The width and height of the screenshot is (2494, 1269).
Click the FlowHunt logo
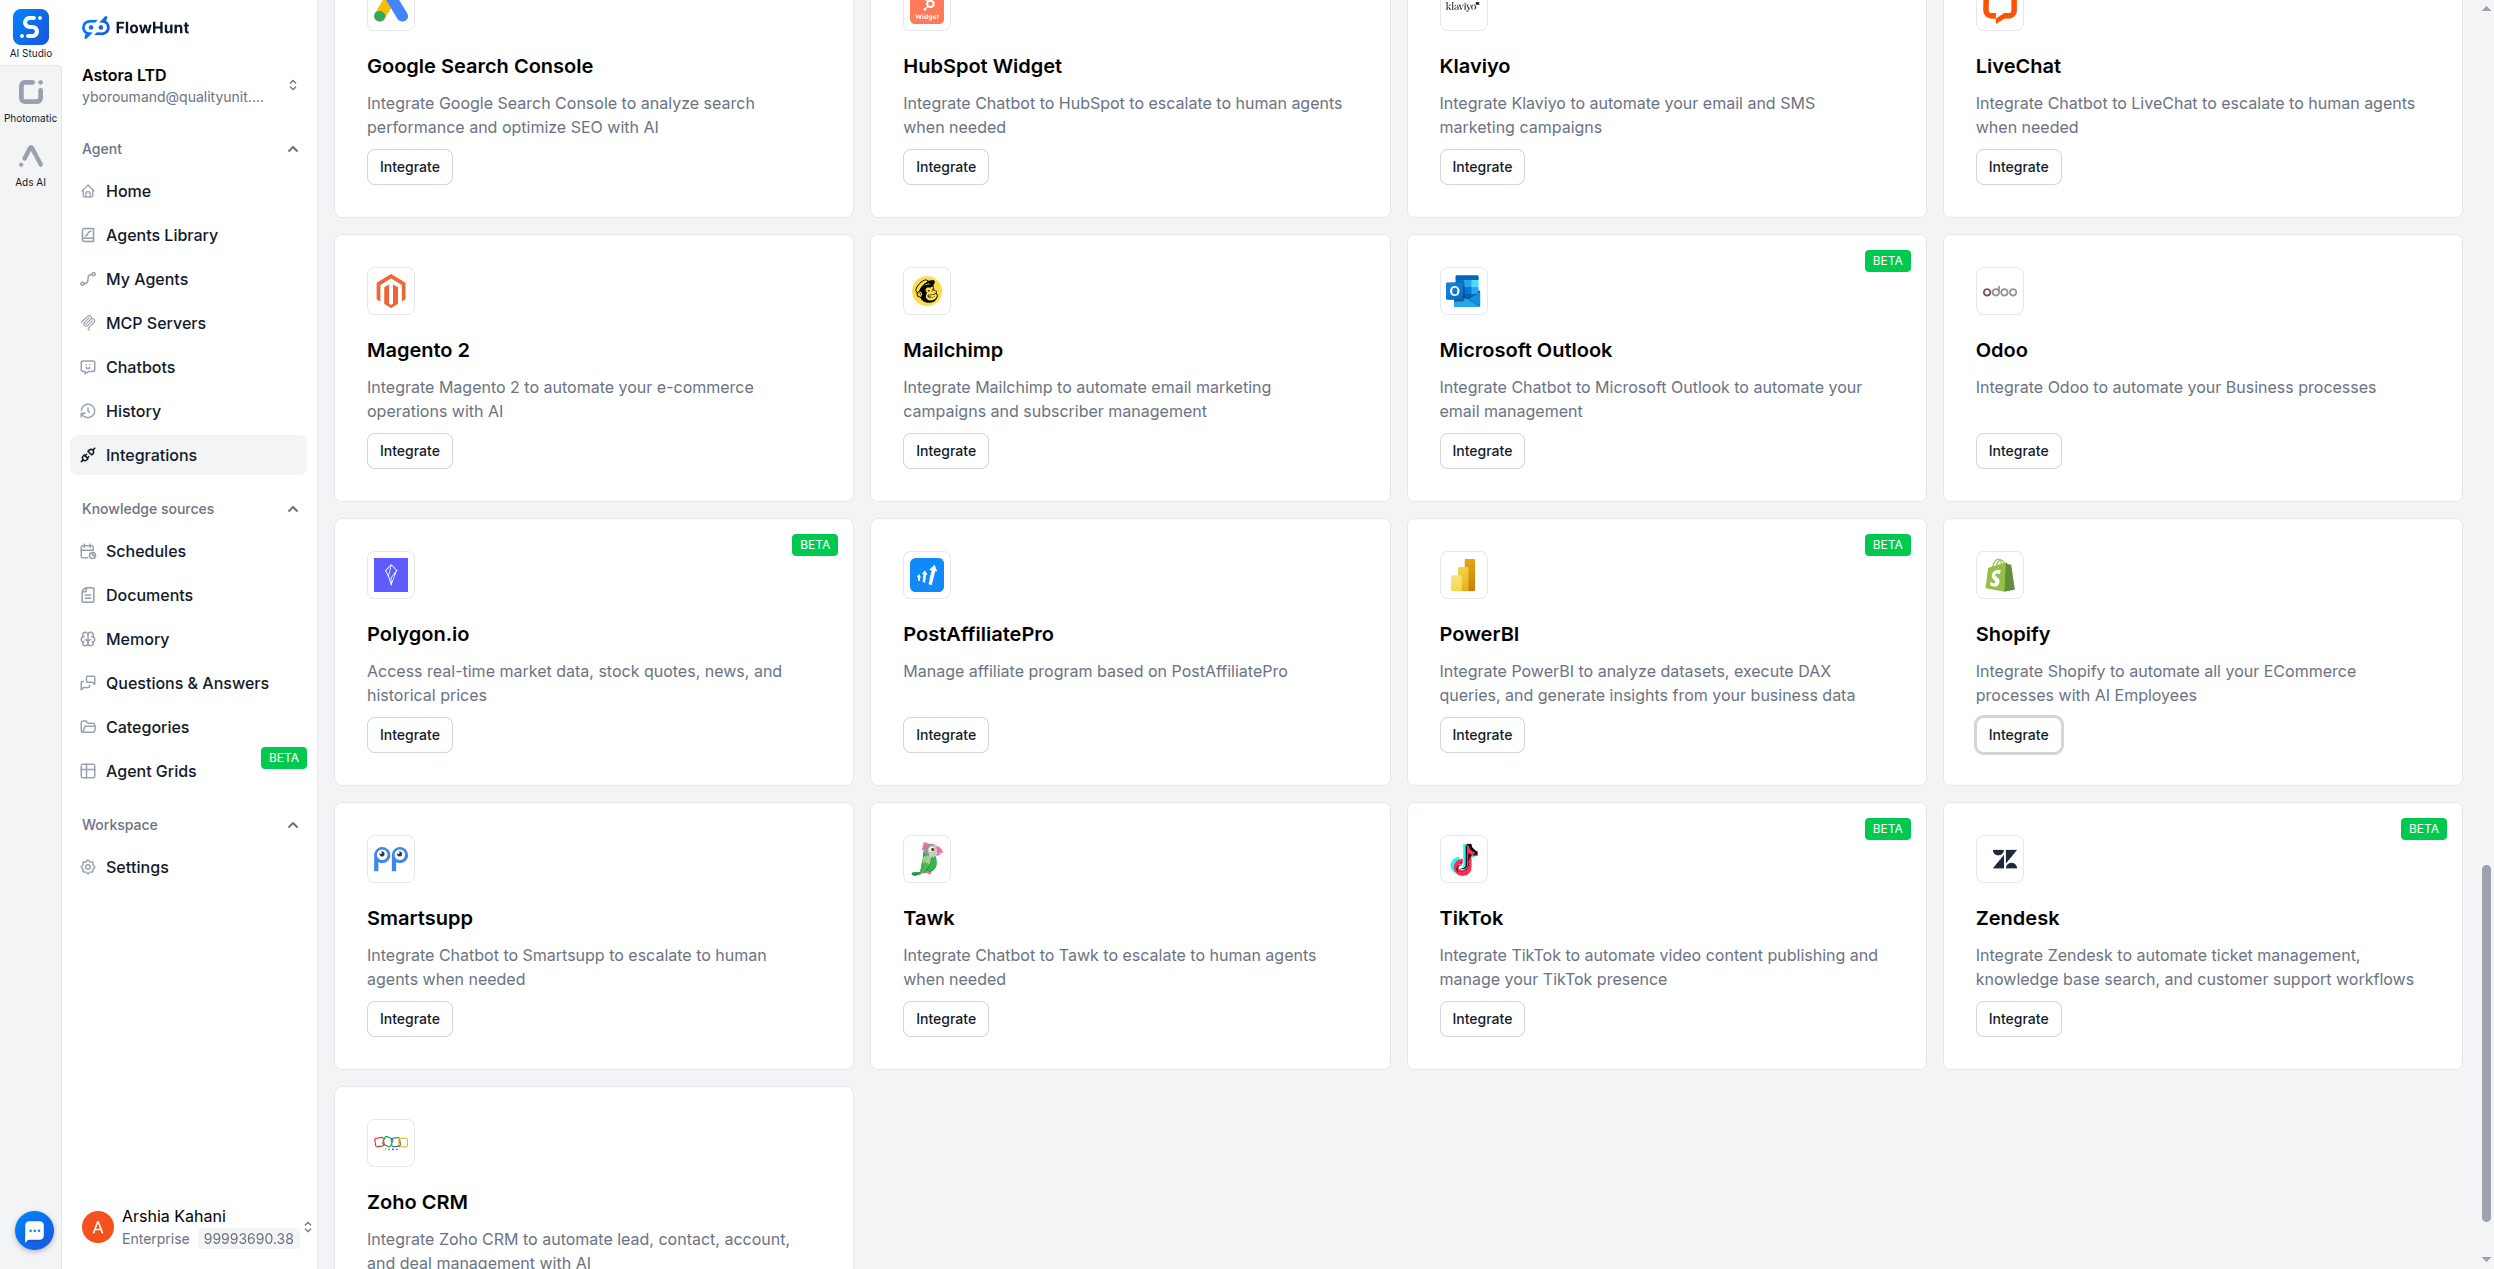135,27
